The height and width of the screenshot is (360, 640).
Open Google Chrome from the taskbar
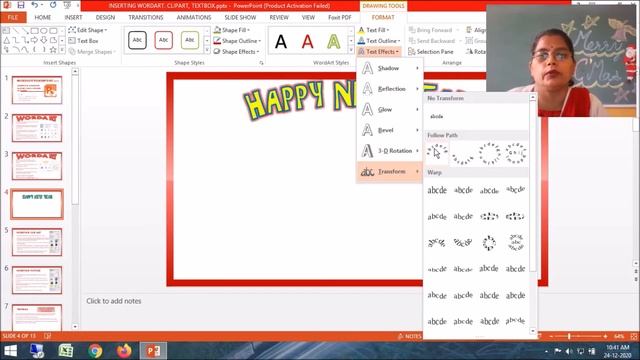tap(95, 351)
